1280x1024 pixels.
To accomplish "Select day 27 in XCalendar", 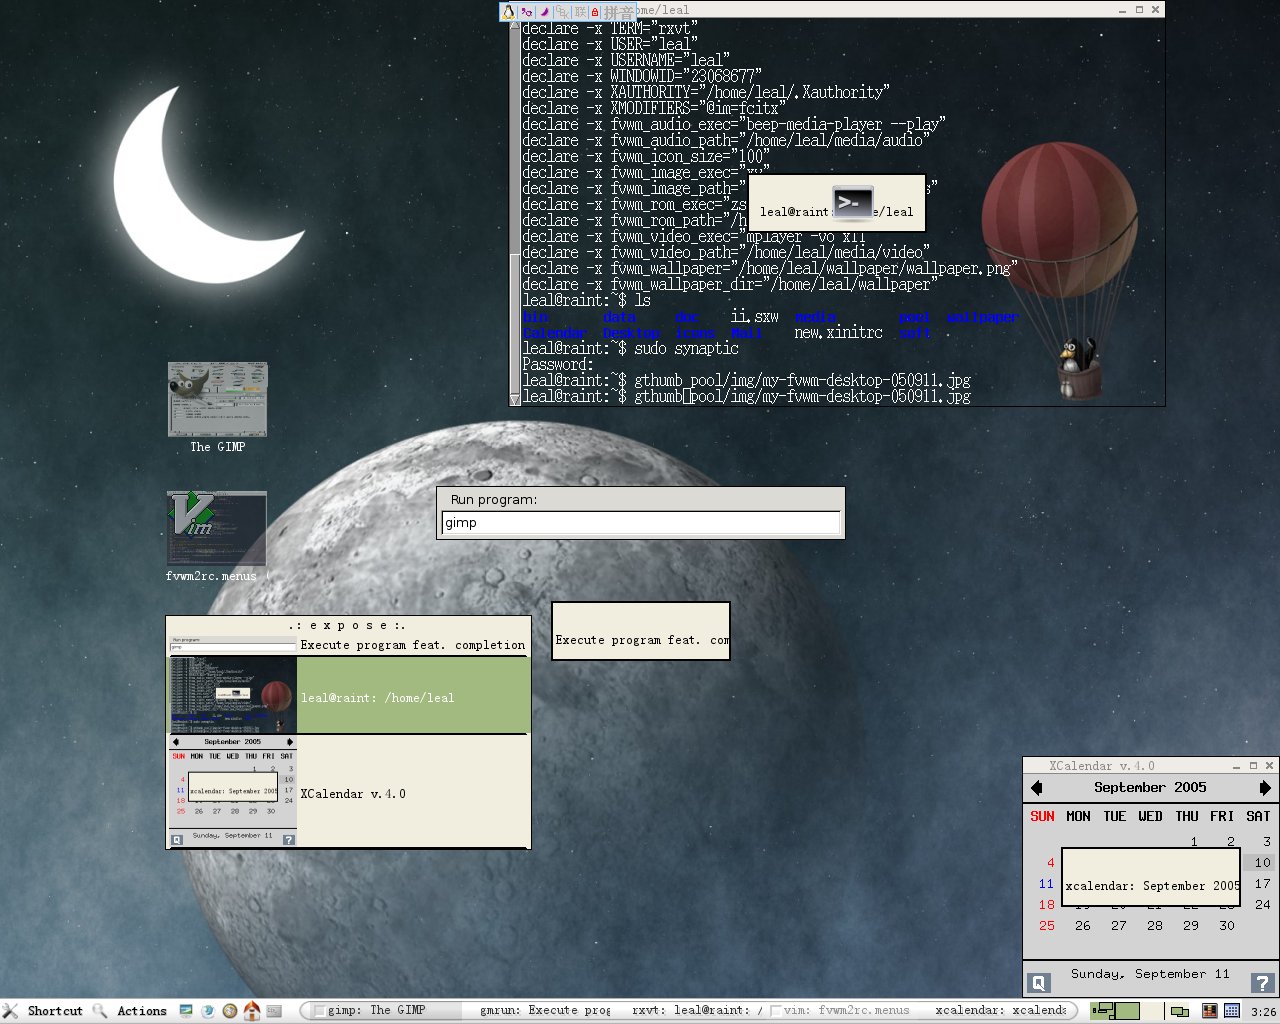I will click(x=1119, y=926).
